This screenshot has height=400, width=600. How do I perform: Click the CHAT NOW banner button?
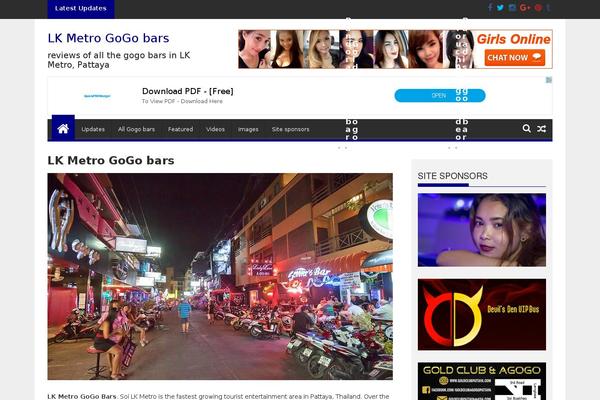point(515,57)
